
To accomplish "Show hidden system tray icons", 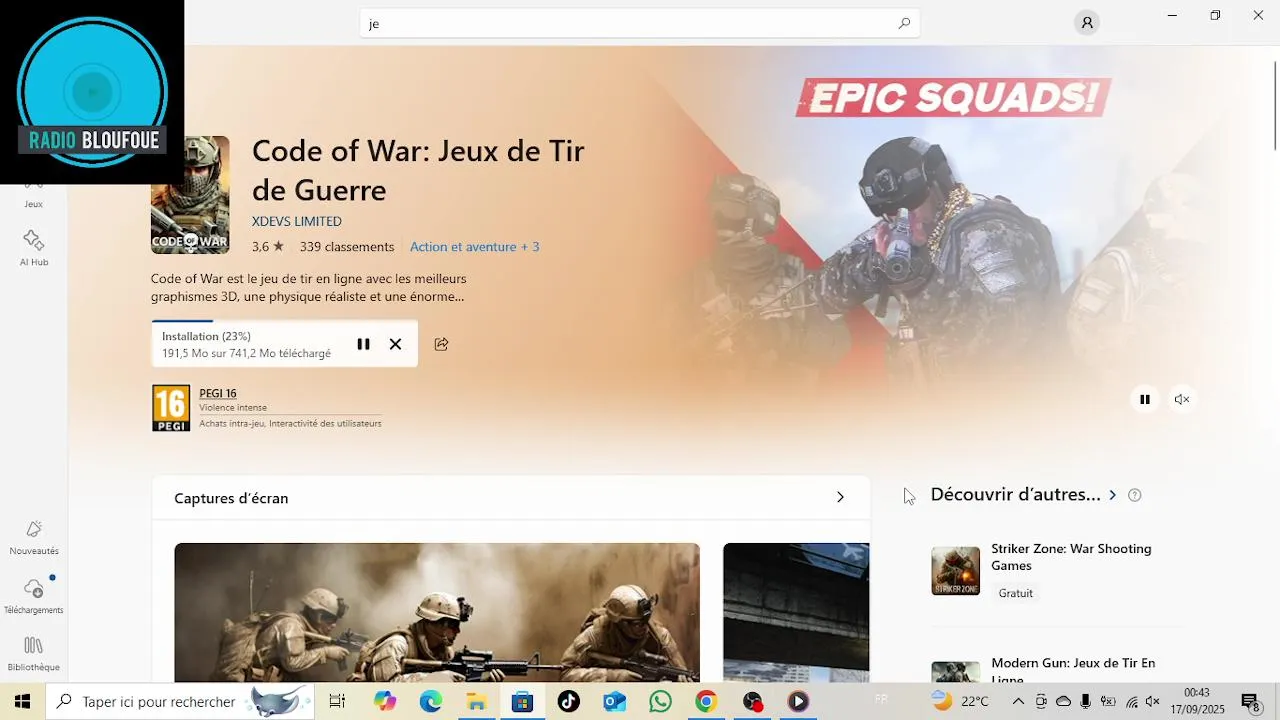I will point(1018,701).
